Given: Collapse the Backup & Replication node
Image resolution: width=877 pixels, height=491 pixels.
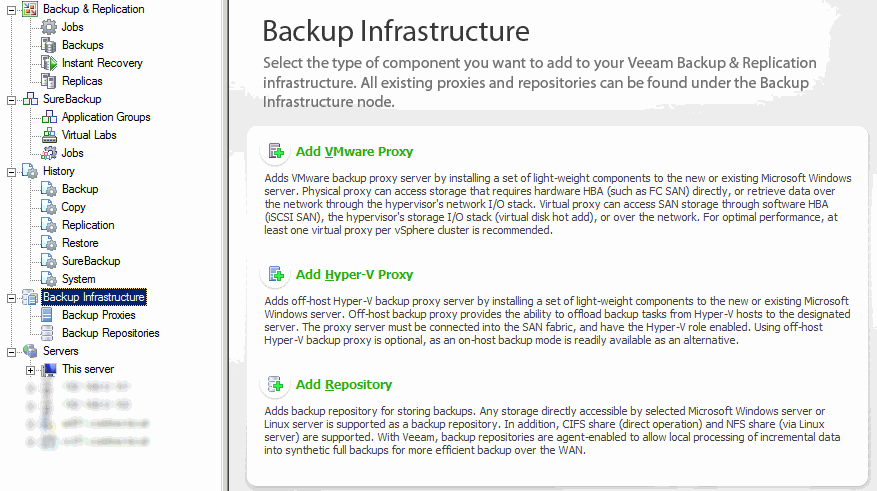Looking at the screenshot, I should tap(11, 10).
